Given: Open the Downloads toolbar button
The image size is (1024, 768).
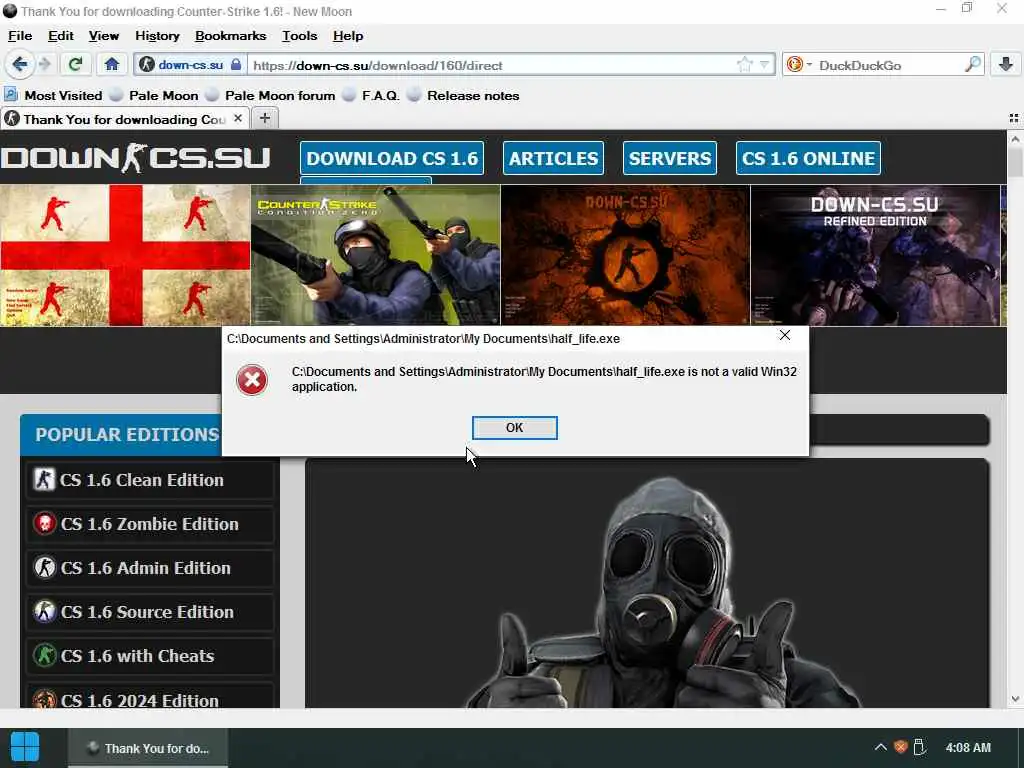Looking at the screenshot, I should pos(1006,65).
